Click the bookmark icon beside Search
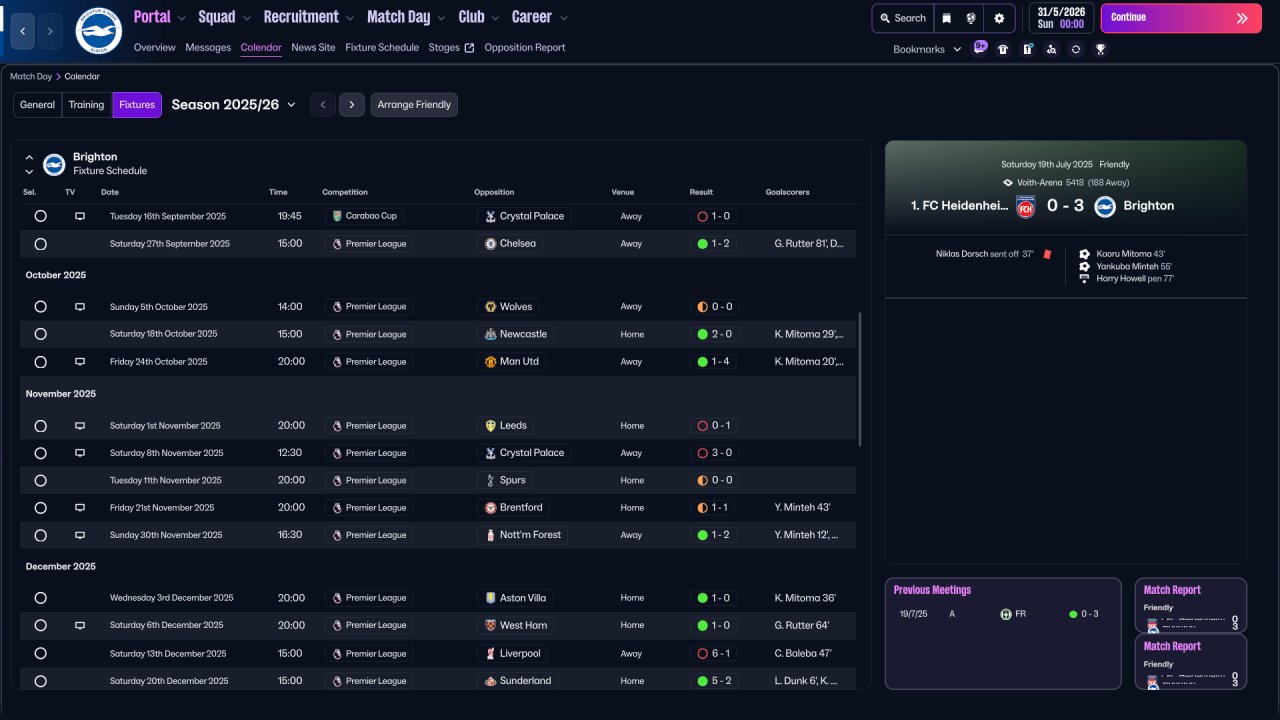Screen dimensions: 1280x720 (946, 18)
